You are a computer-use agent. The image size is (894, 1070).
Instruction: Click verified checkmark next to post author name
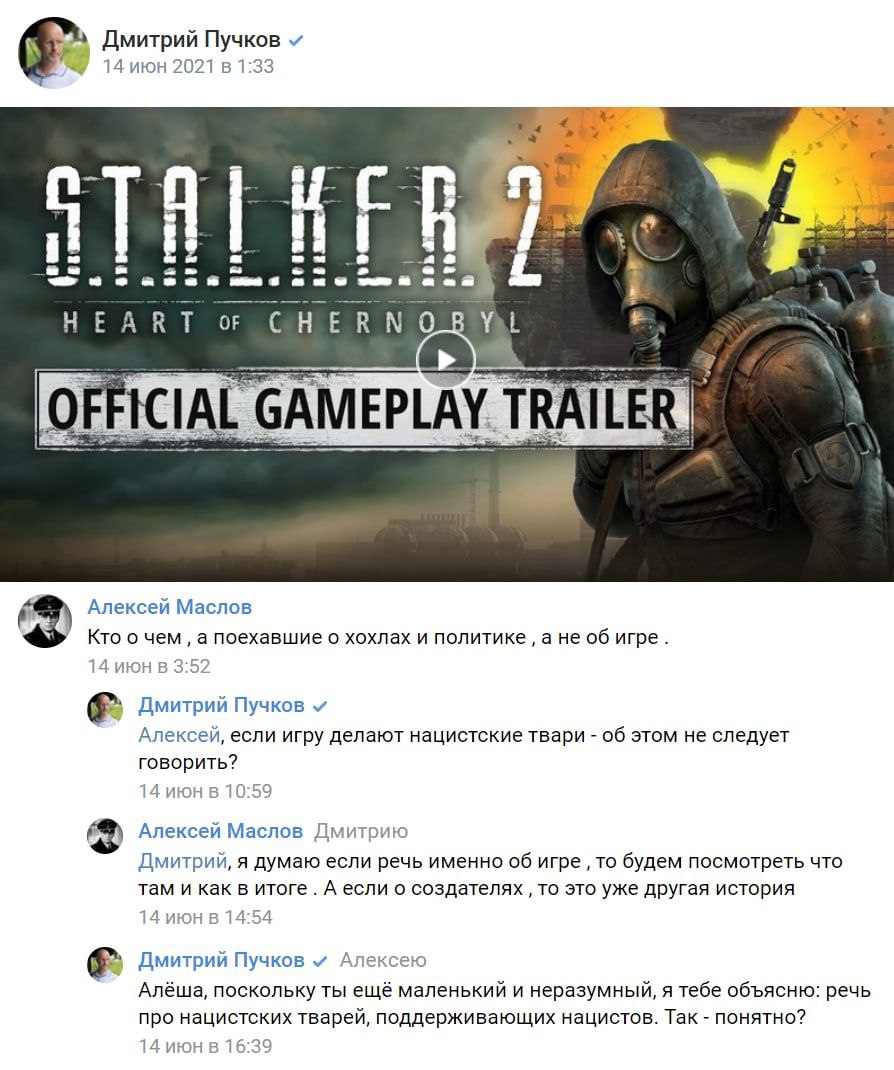click(x=296, y=41)
